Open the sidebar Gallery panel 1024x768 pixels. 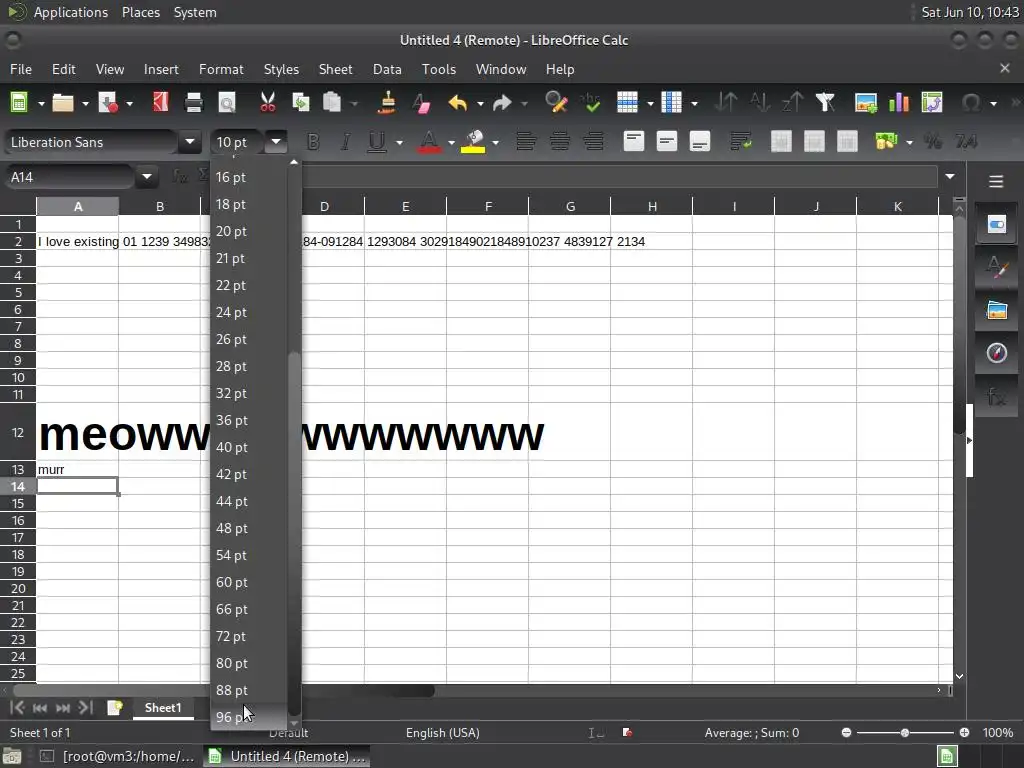tap(996, 310)
